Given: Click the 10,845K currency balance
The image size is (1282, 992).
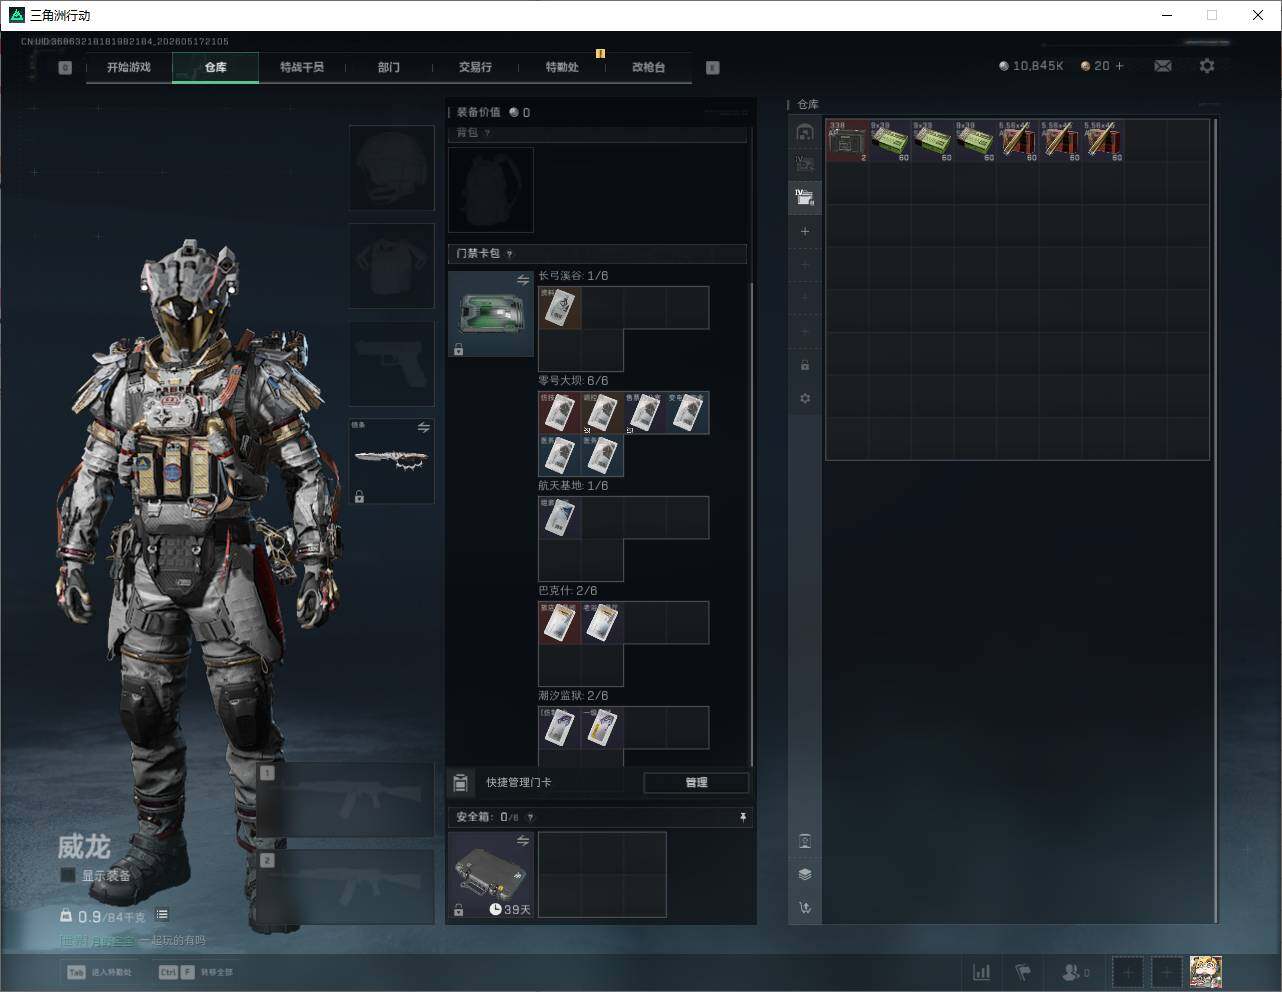Looking at the screenshot, I should pyautogui.click(x=1031, y=66).
